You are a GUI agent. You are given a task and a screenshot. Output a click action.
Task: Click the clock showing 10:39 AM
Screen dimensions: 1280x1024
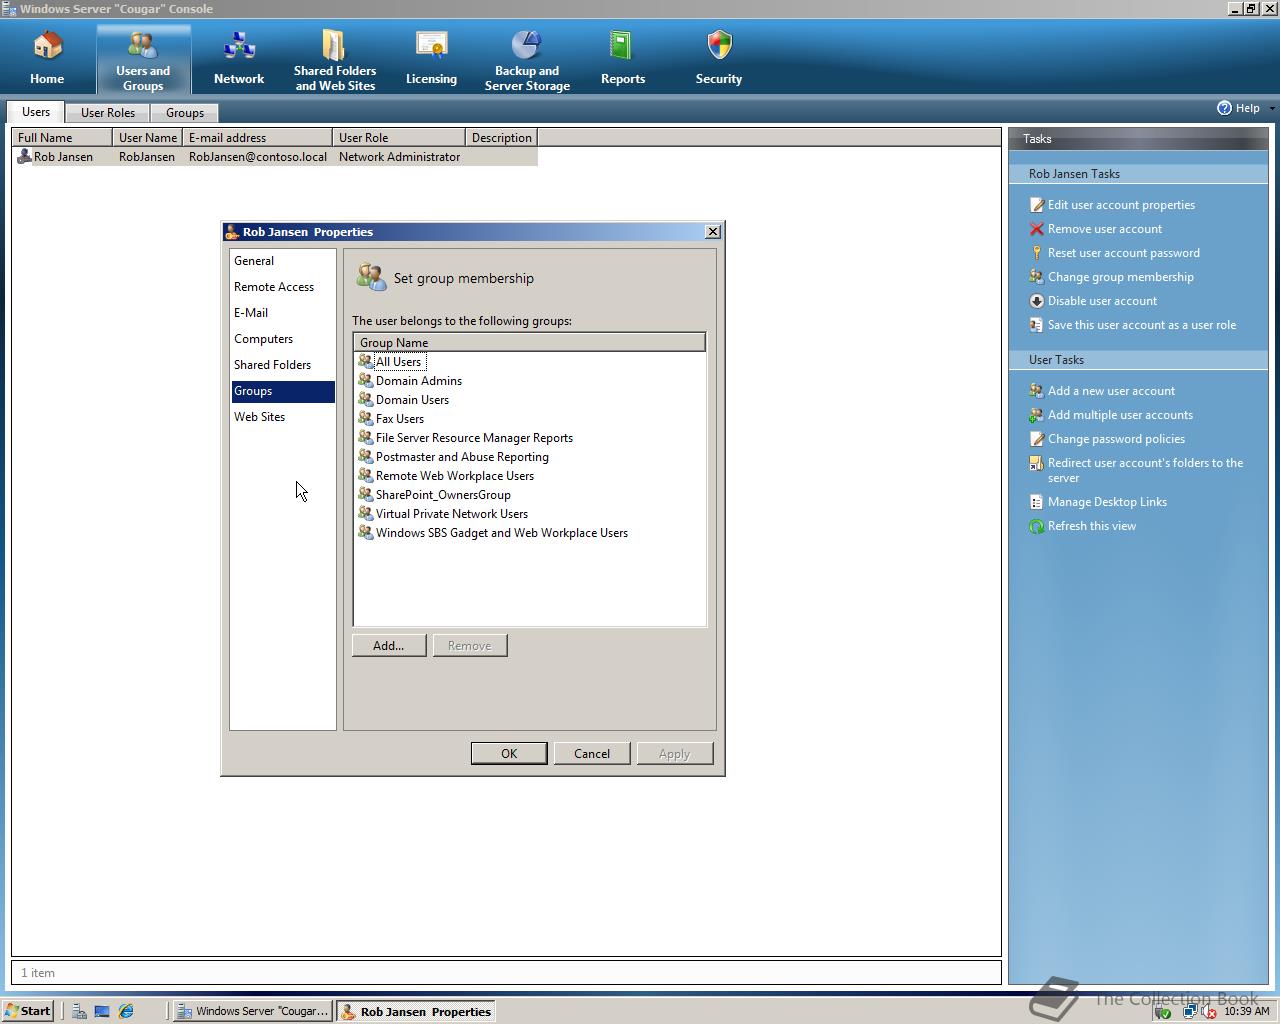point(1246,1011)
